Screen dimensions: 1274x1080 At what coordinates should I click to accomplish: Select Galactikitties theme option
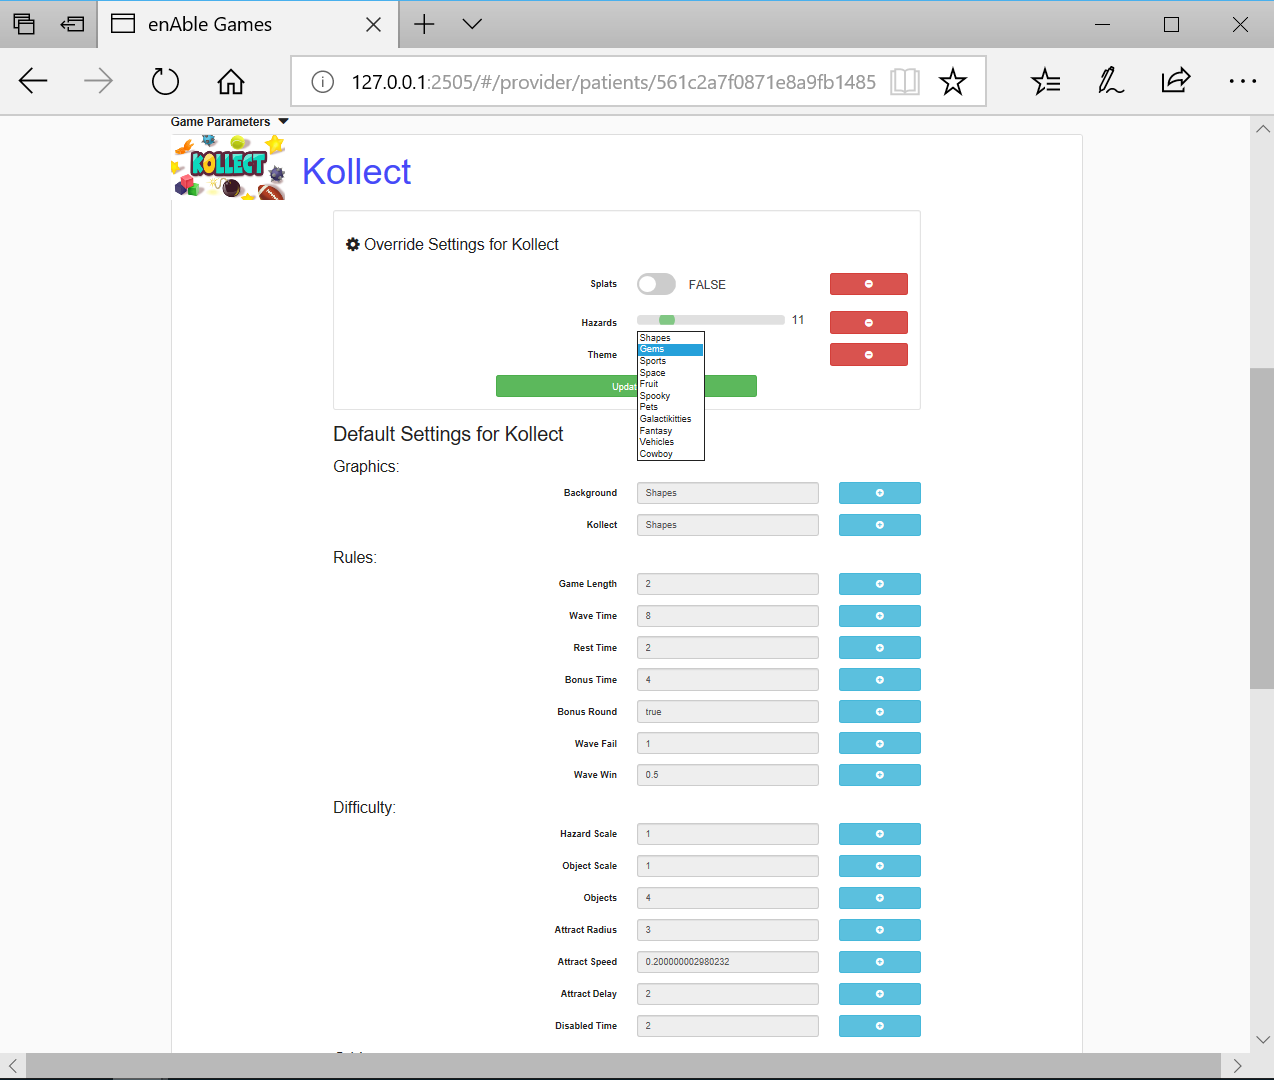pos(670,419)
